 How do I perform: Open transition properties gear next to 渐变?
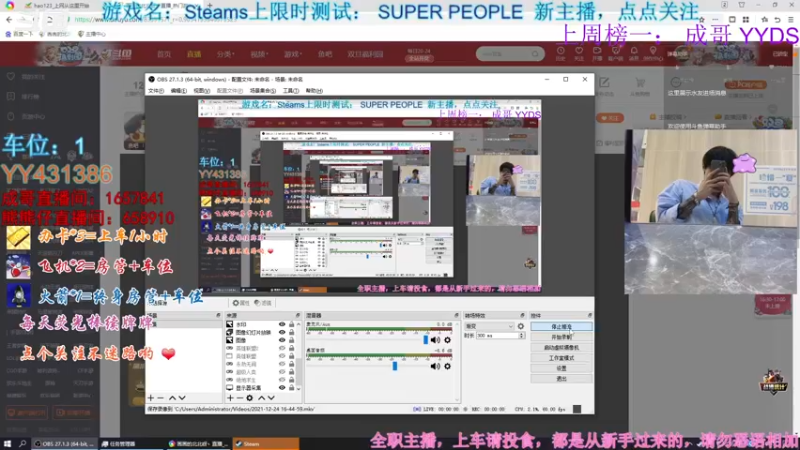(520, 326)
